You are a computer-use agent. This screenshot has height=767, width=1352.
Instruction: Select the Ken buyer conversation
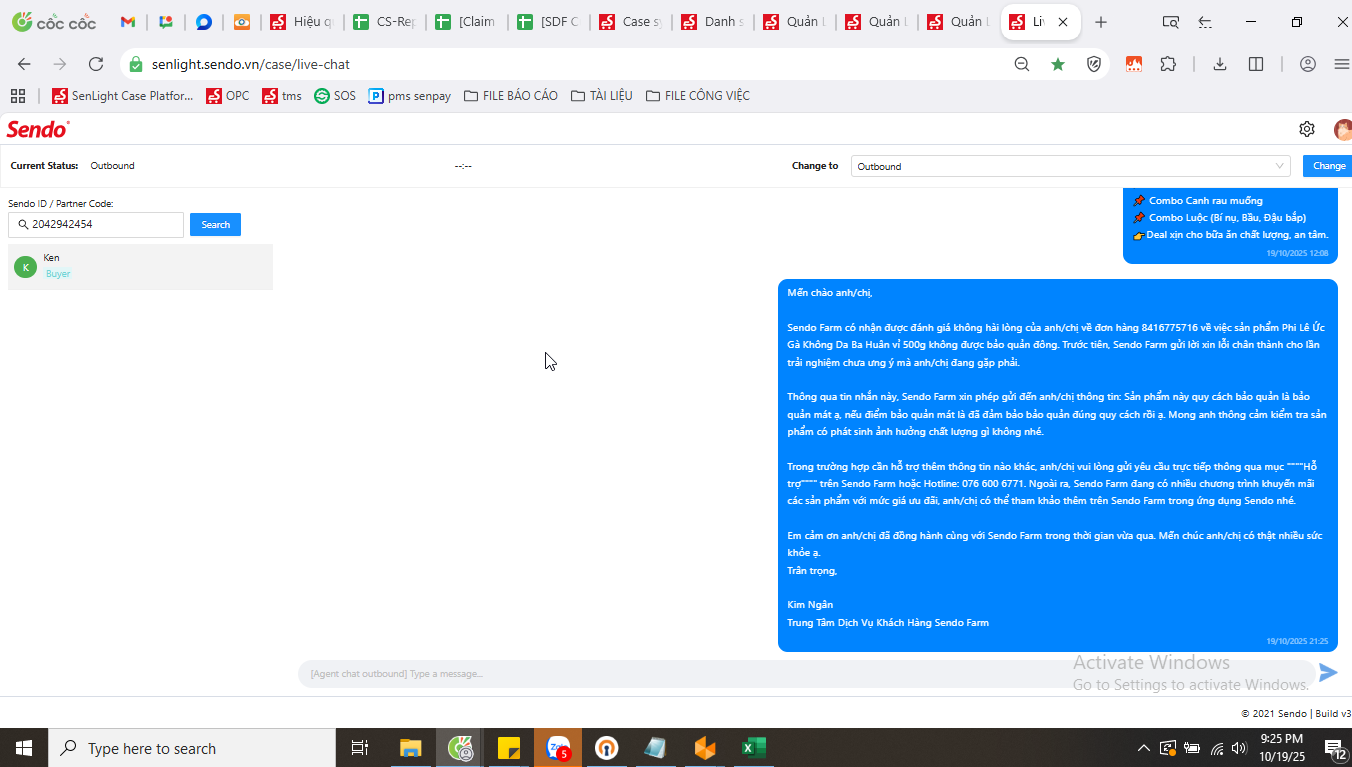pyautogui.click(x=140, y=267)
